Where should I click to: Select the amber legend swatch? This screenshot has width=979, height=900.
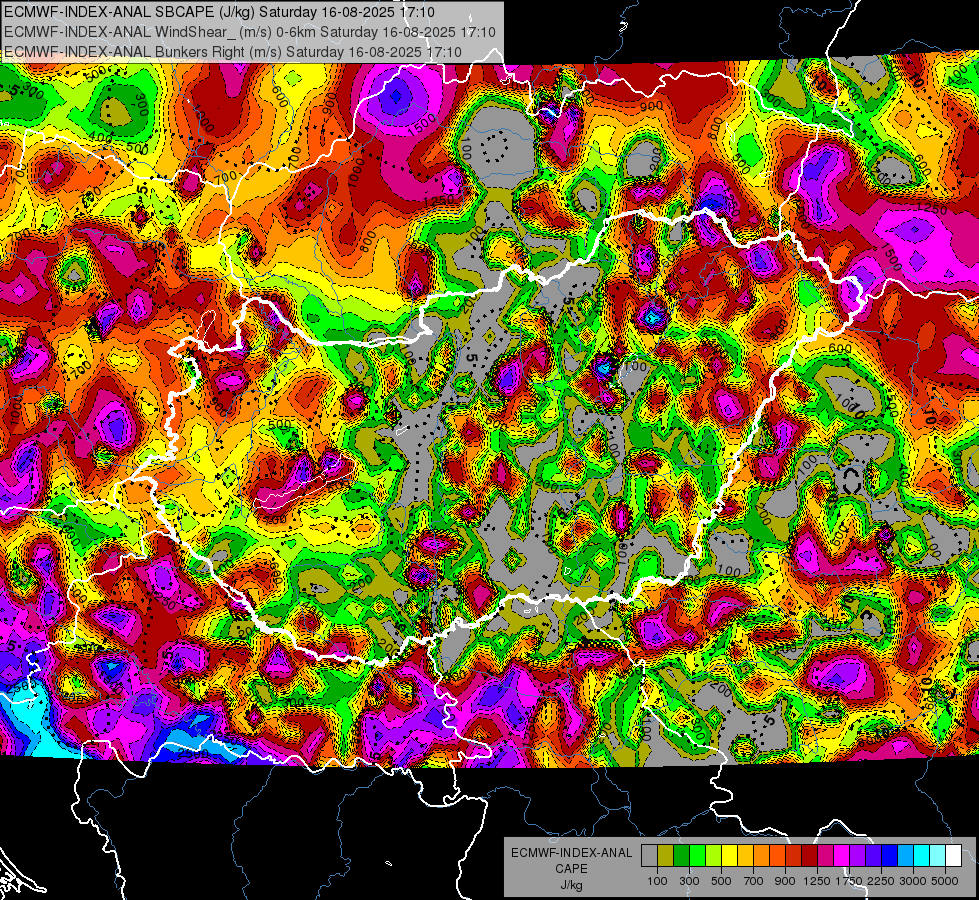745,856
